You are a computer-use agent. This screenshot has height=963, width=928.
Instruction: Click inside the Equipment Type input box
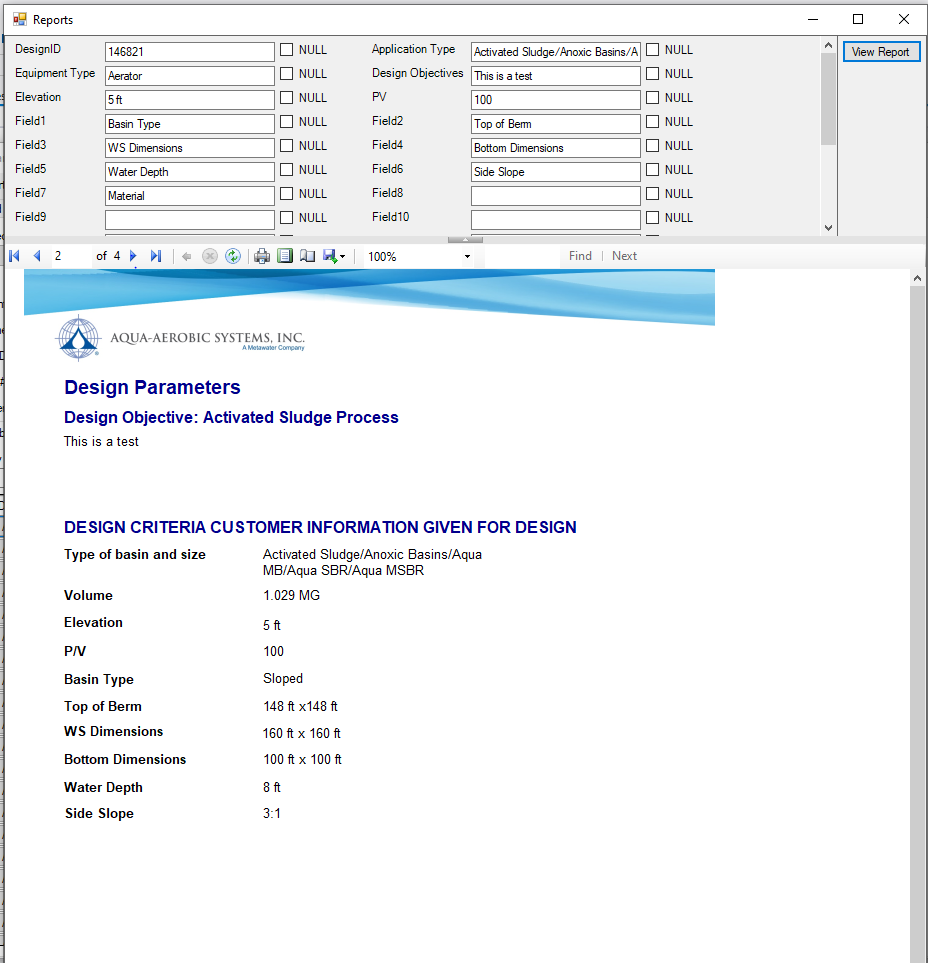188,74
